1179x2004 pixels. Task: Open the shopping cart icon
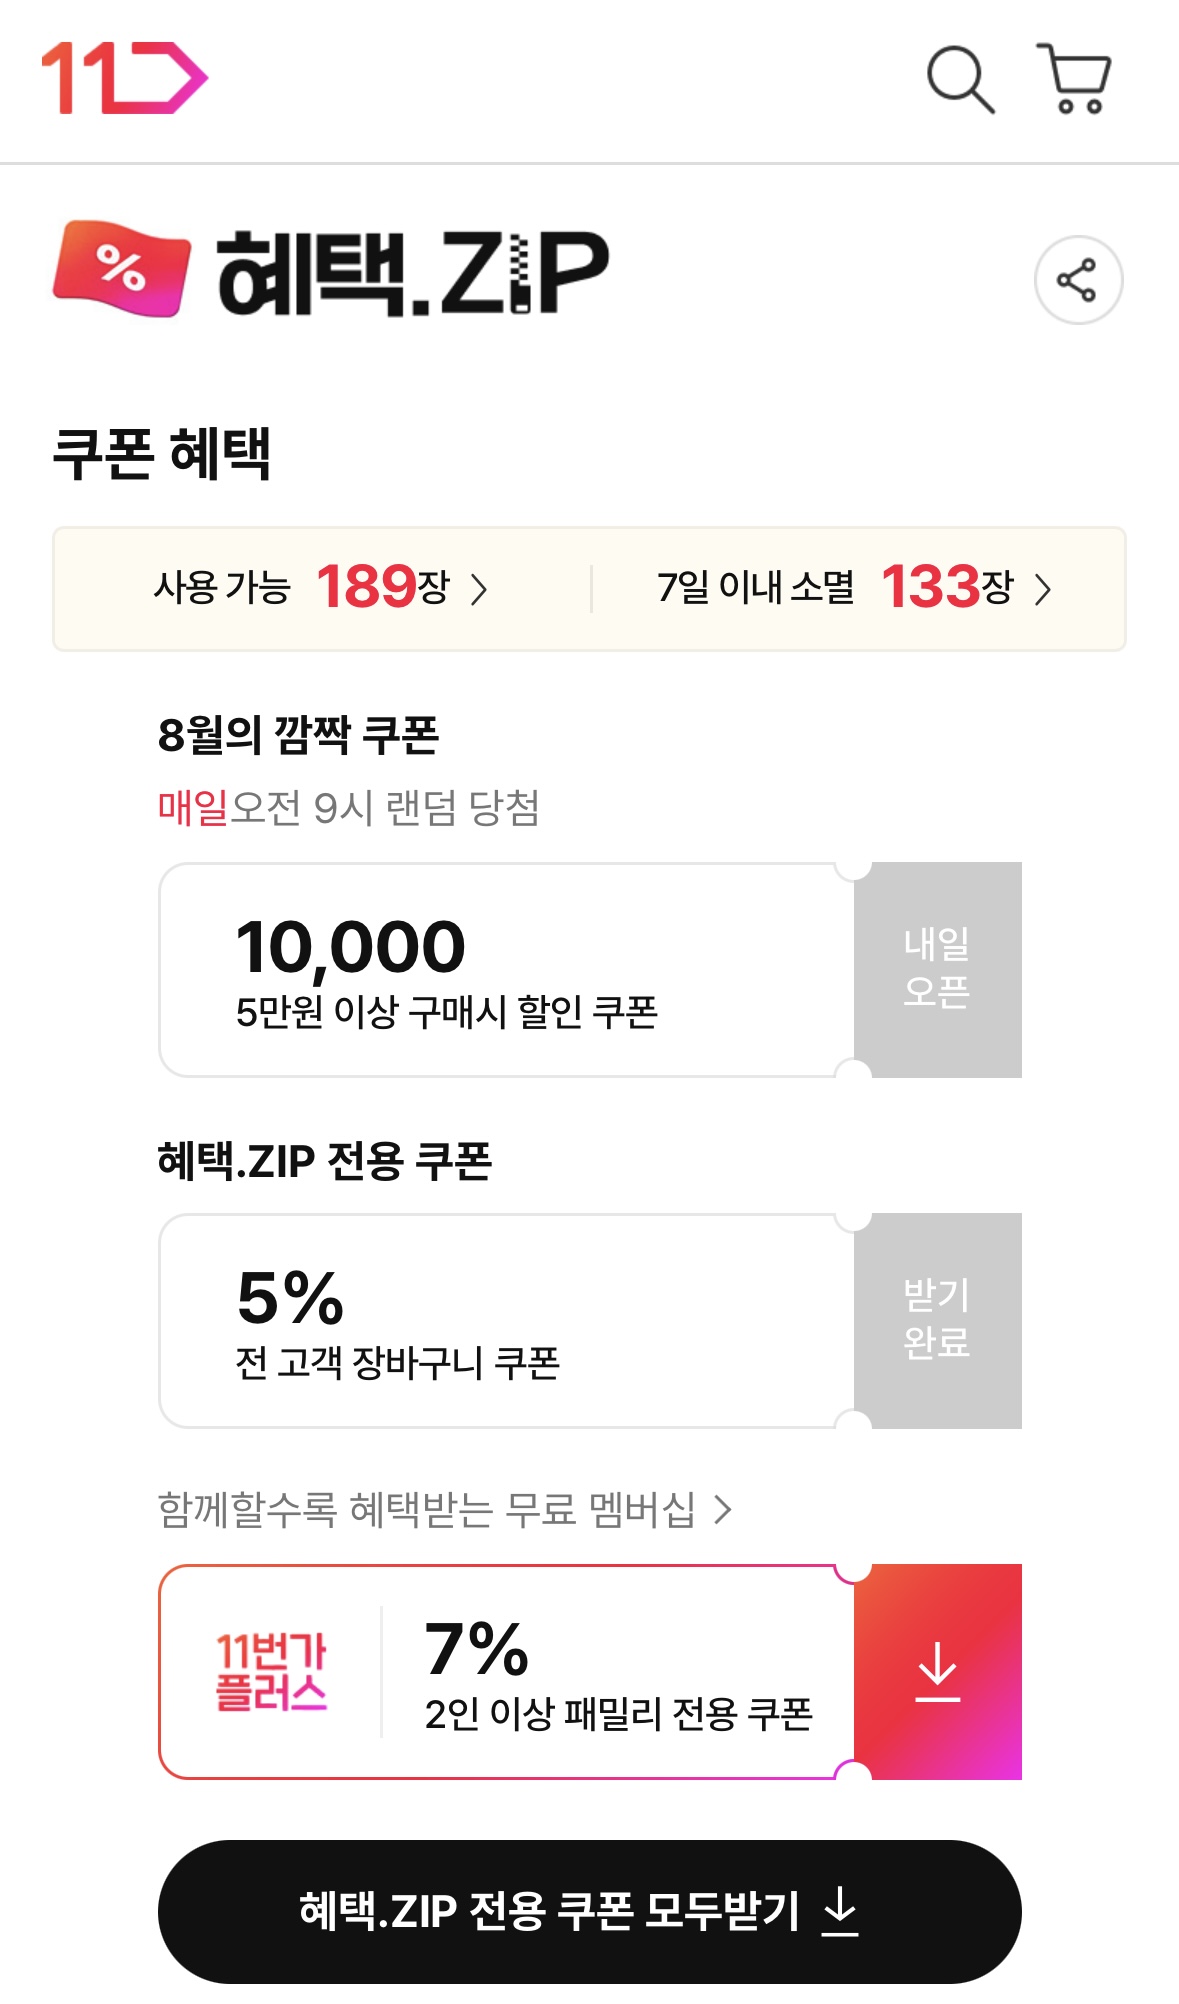pos(1074,78)
